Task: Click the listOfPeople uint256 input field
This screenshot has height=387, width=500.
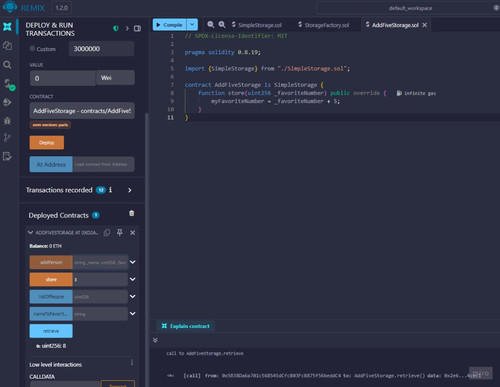Action: click(100, 296)
